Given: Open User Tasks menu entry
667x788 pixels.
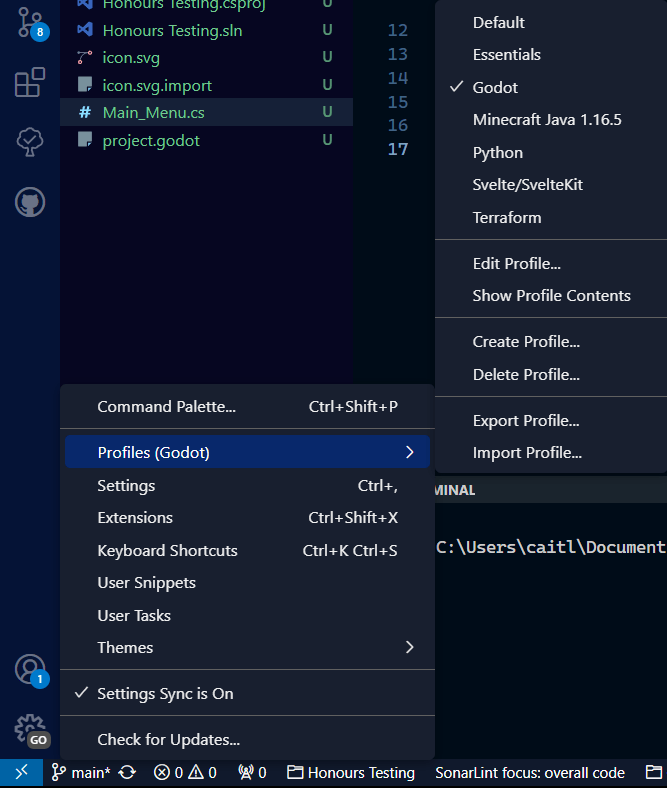Looking at the screenshot, I should (x=247, y=615).
